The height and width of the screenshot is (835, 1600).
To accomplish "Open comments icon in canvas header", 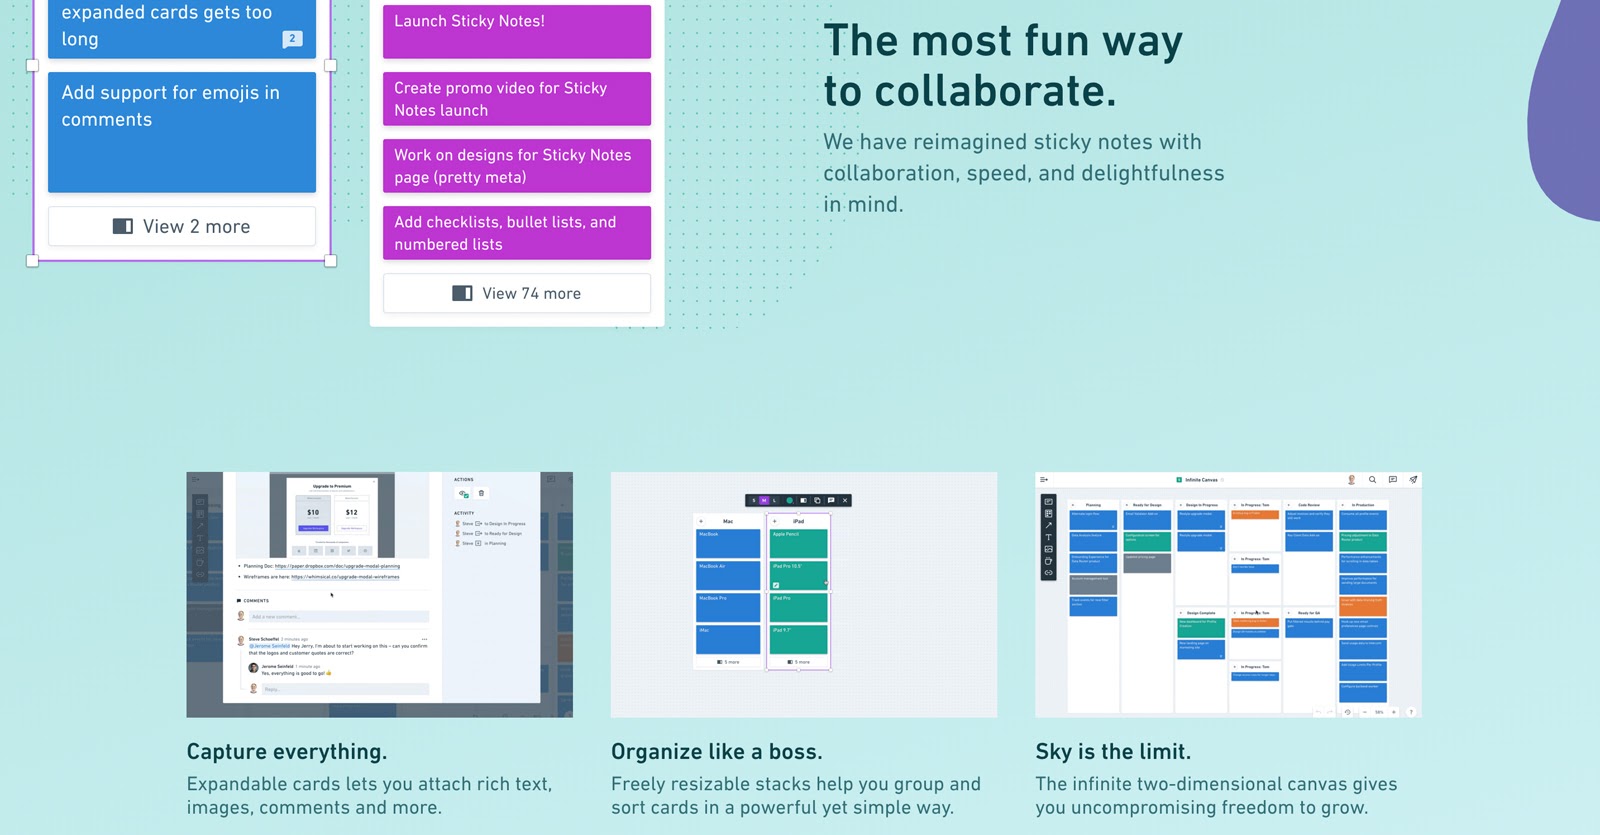I will [1393, 480].
